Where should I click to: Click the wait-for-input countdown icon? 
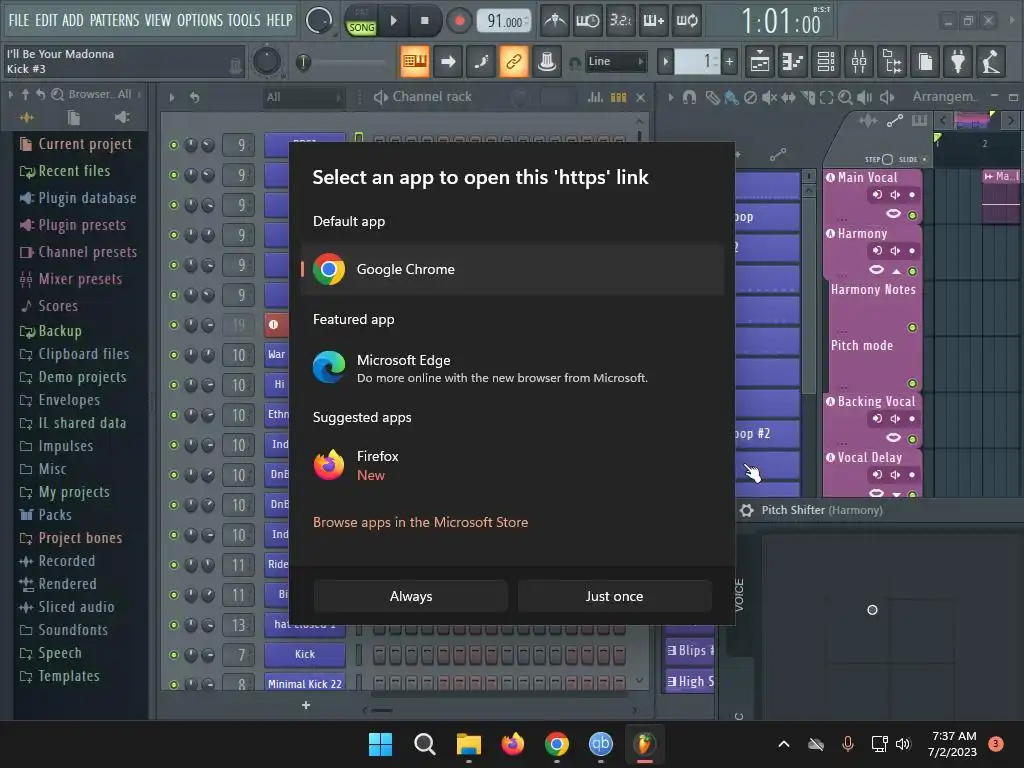coord(587,21)
